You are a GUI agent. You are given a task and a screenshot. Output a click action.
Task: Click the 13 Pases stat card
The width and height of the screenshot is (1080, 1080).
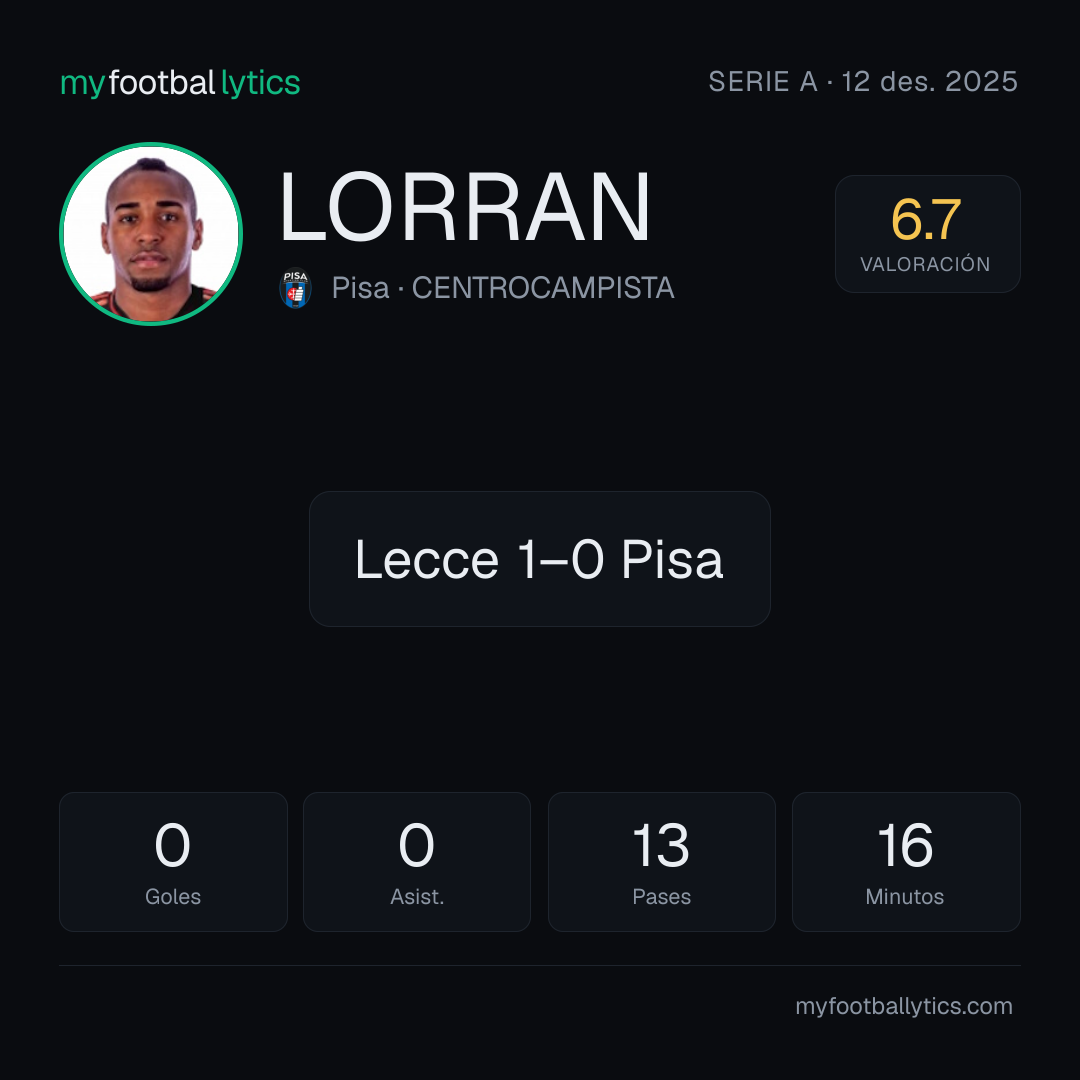(x=661, y=862)
